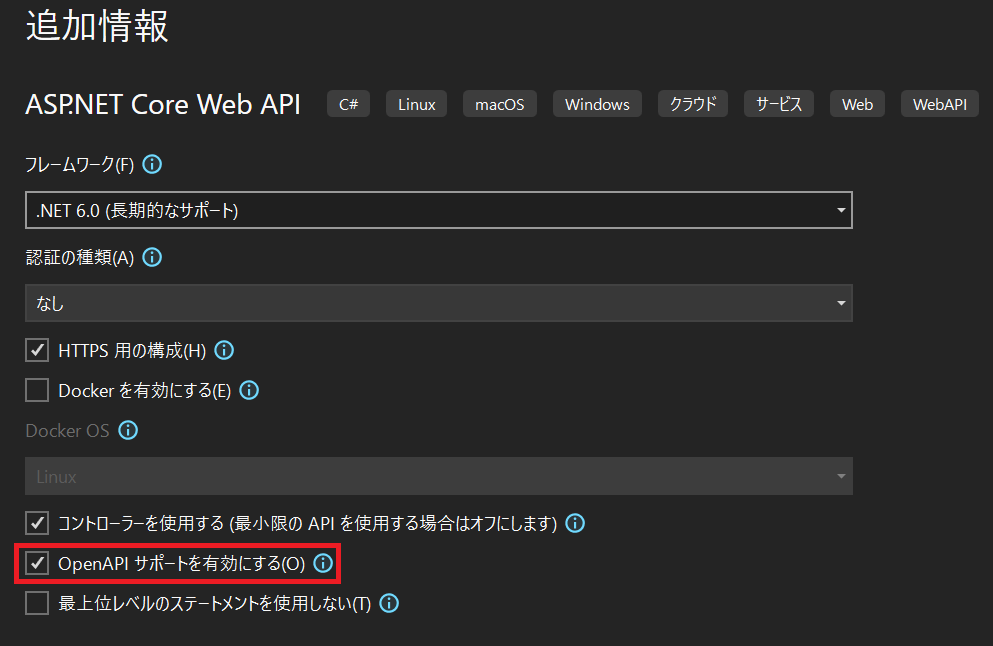
Task: Click the サービス tag
Action: tap(779, 104)
